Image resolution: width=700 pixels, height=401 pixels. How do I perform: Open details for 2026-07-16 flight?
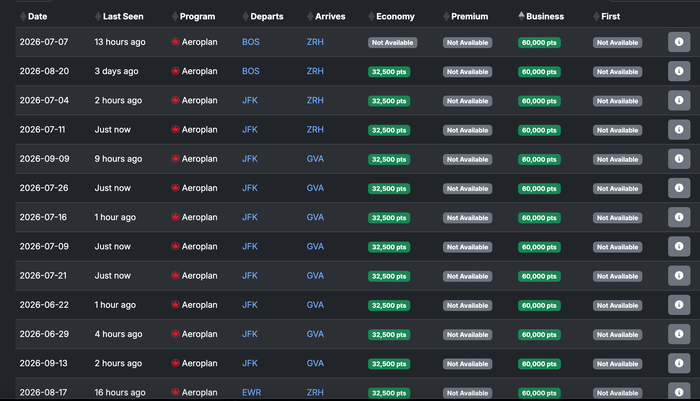pyautogui.click(x=679, y=217)
